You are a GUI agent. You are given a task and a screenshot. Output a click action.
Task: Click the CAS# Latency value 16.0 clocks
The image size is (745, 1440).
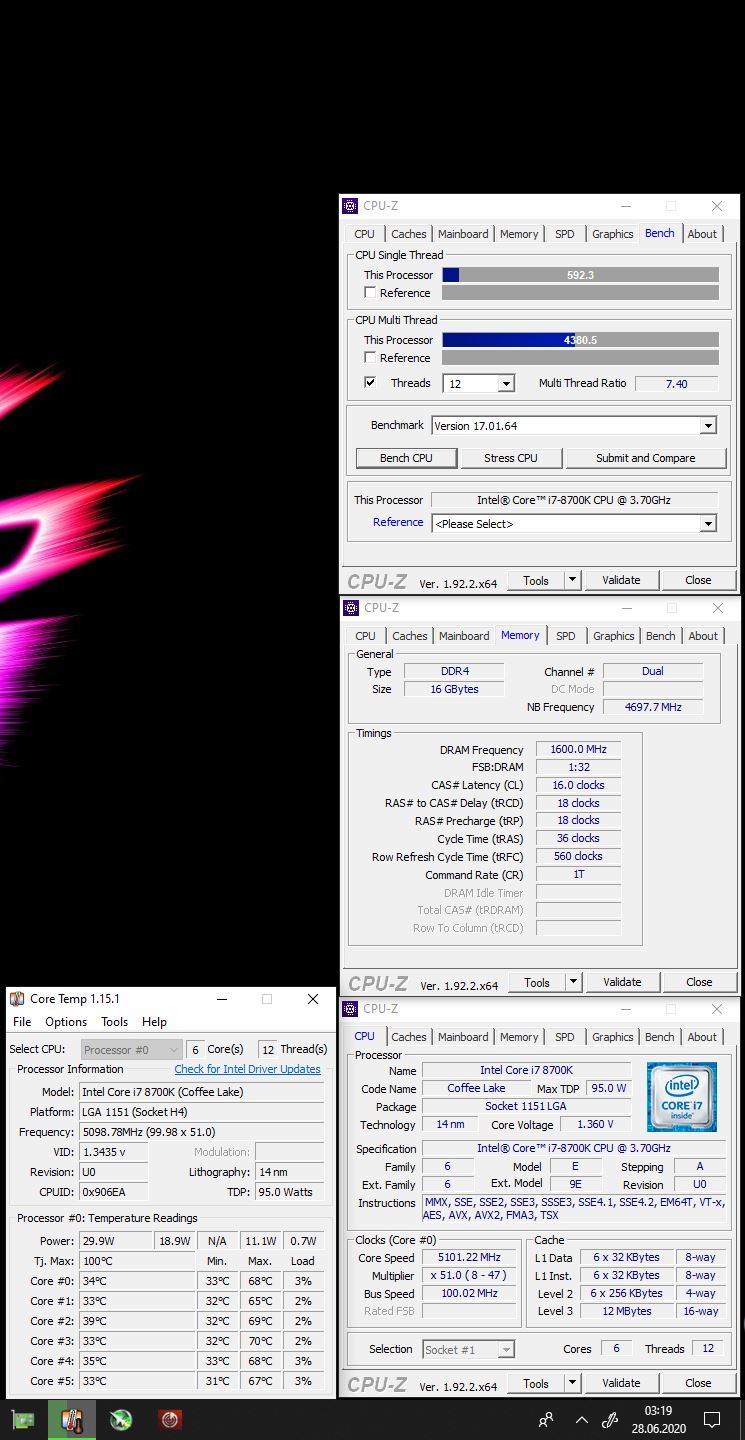(x=579, y=785)
